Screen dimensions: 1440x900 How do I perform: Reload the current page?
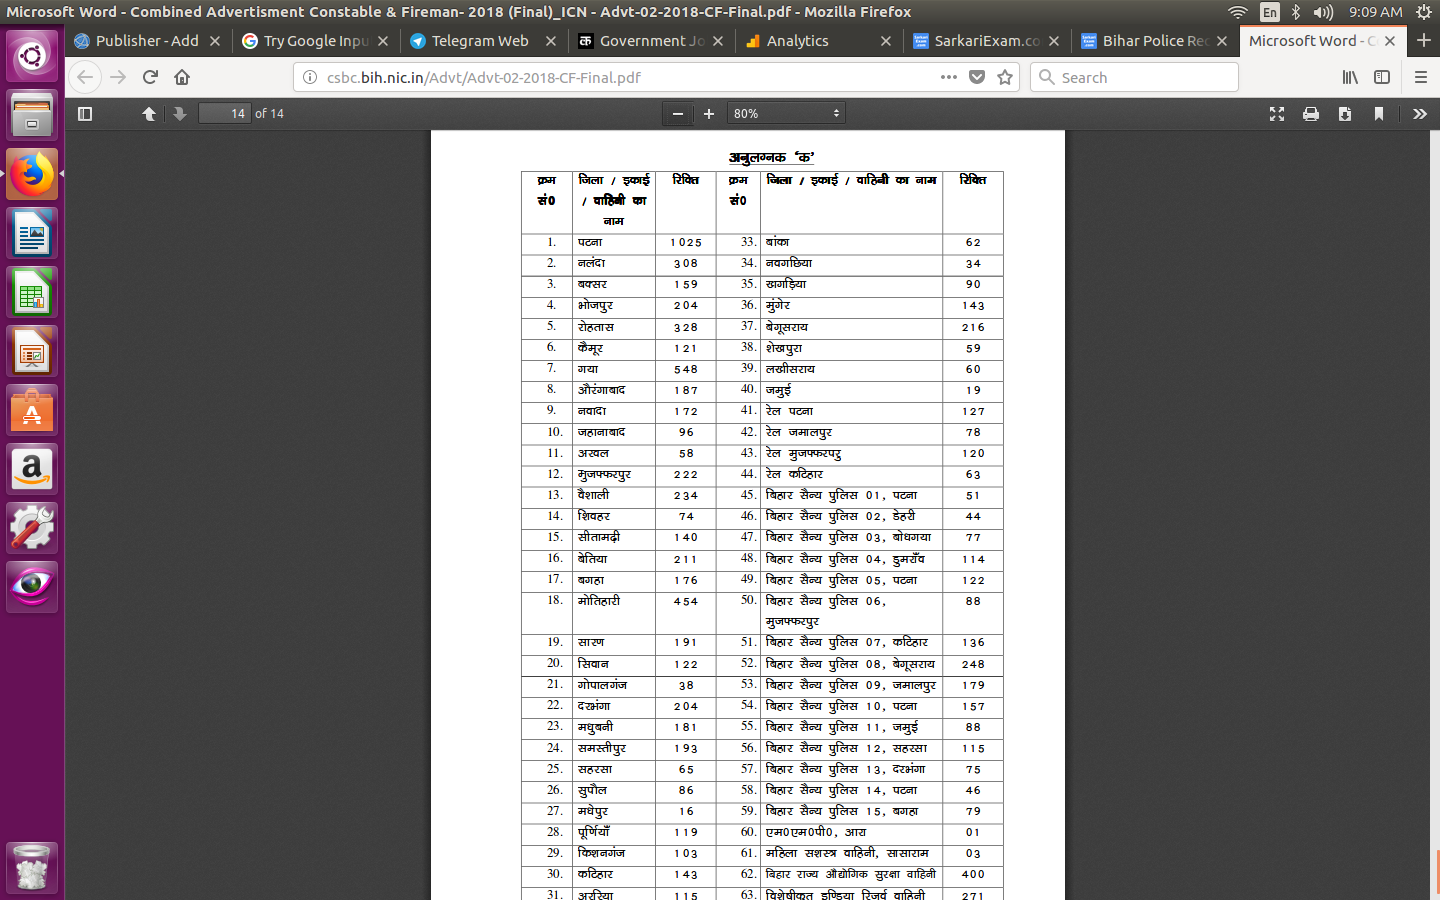pos(150,77)
